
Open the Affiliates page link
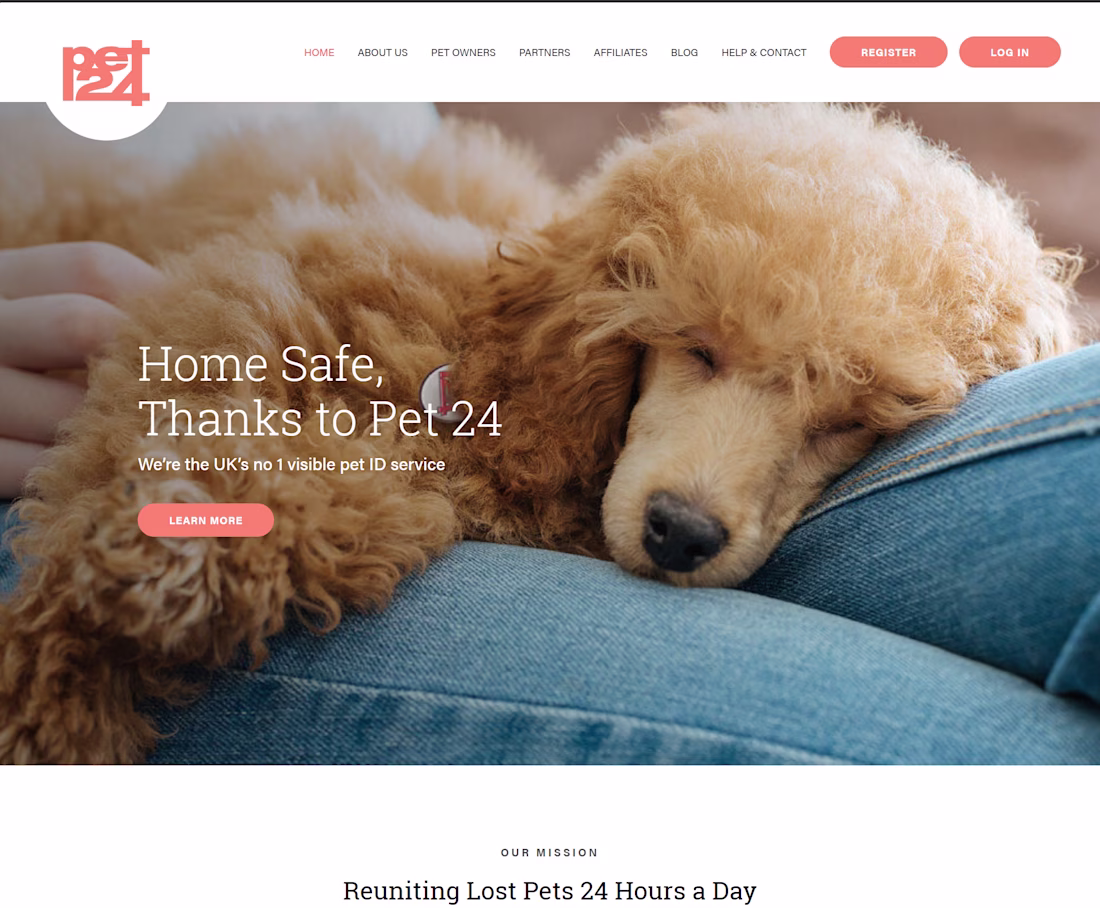pyautogui.click(x=620, y=53)
